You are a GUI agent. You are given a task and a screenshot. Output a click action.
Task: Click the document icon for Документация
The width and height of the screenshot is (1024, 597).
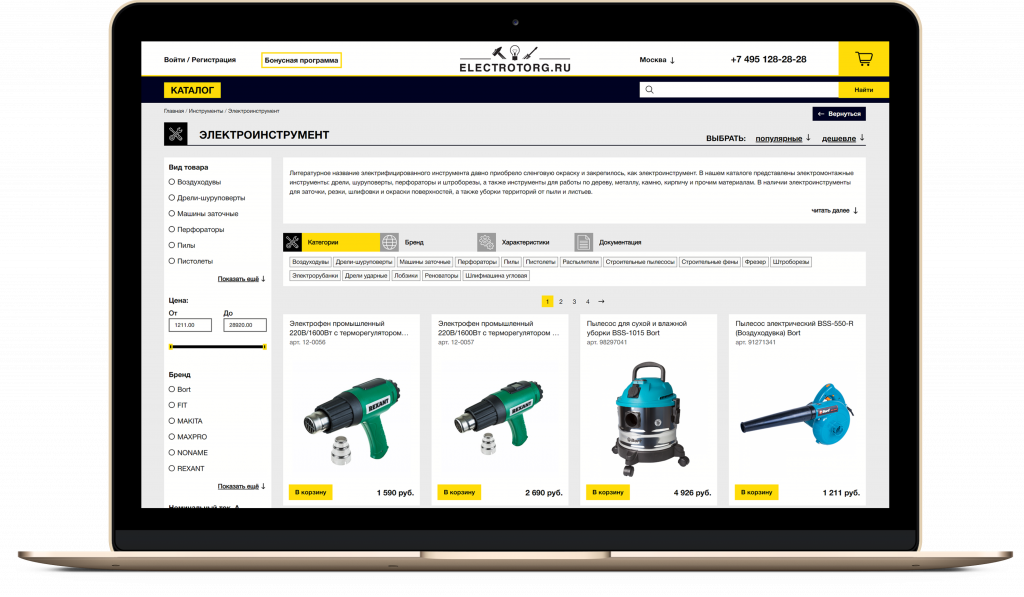coord(583,242)
